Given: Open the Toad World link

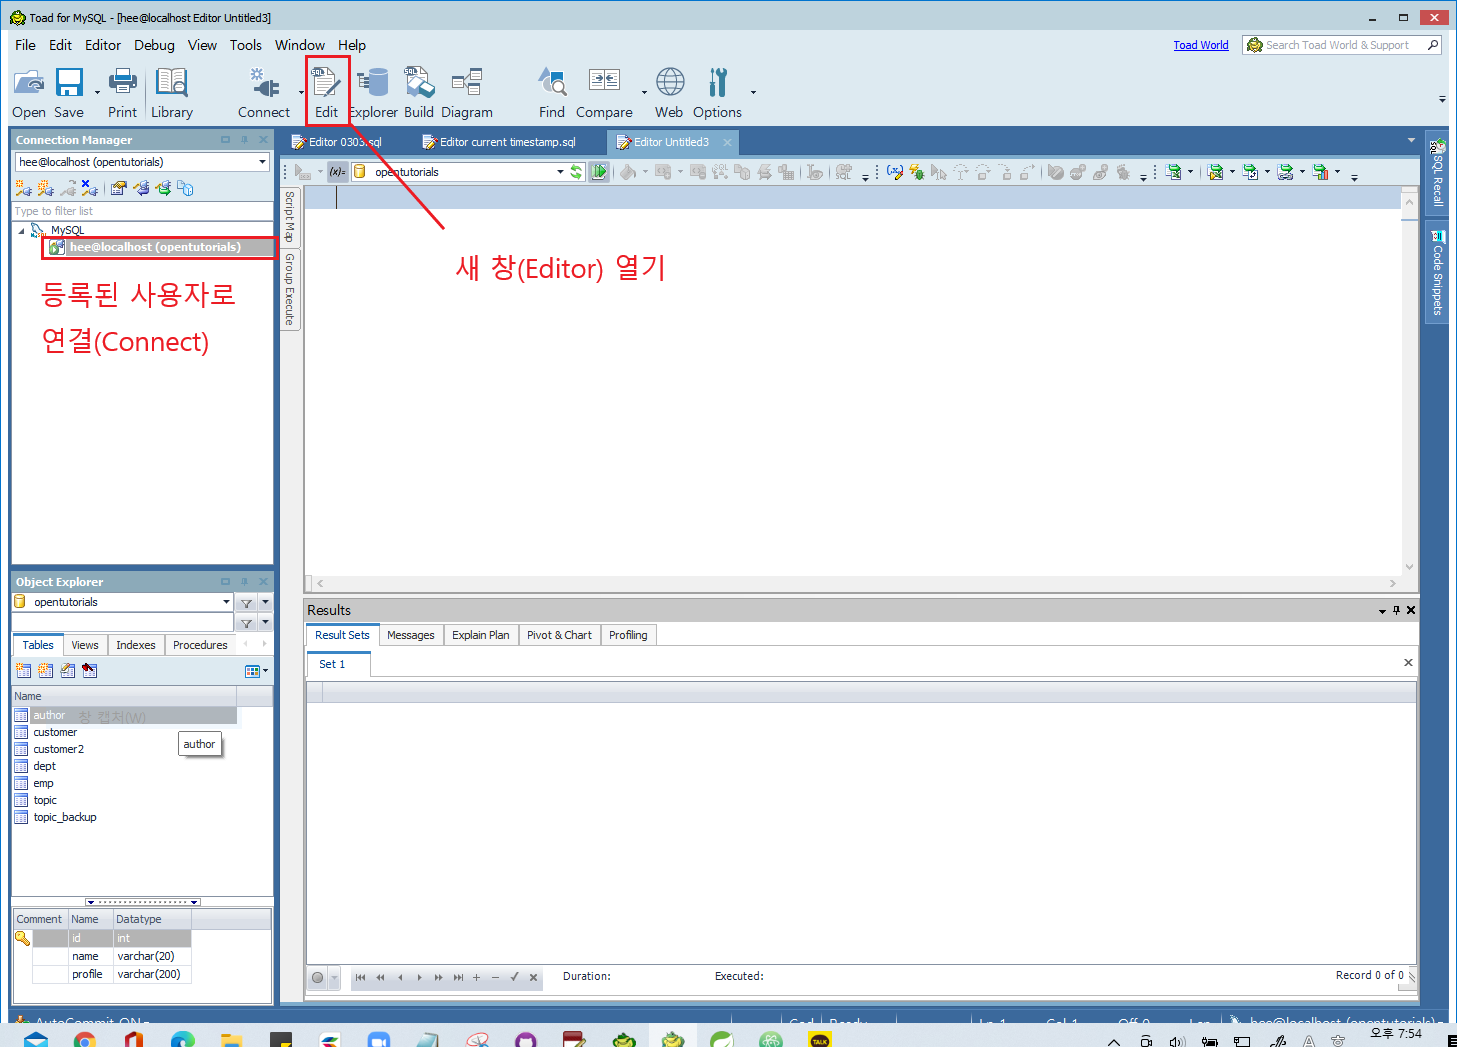Looking at the screenshot, I should click(1200, 45).
